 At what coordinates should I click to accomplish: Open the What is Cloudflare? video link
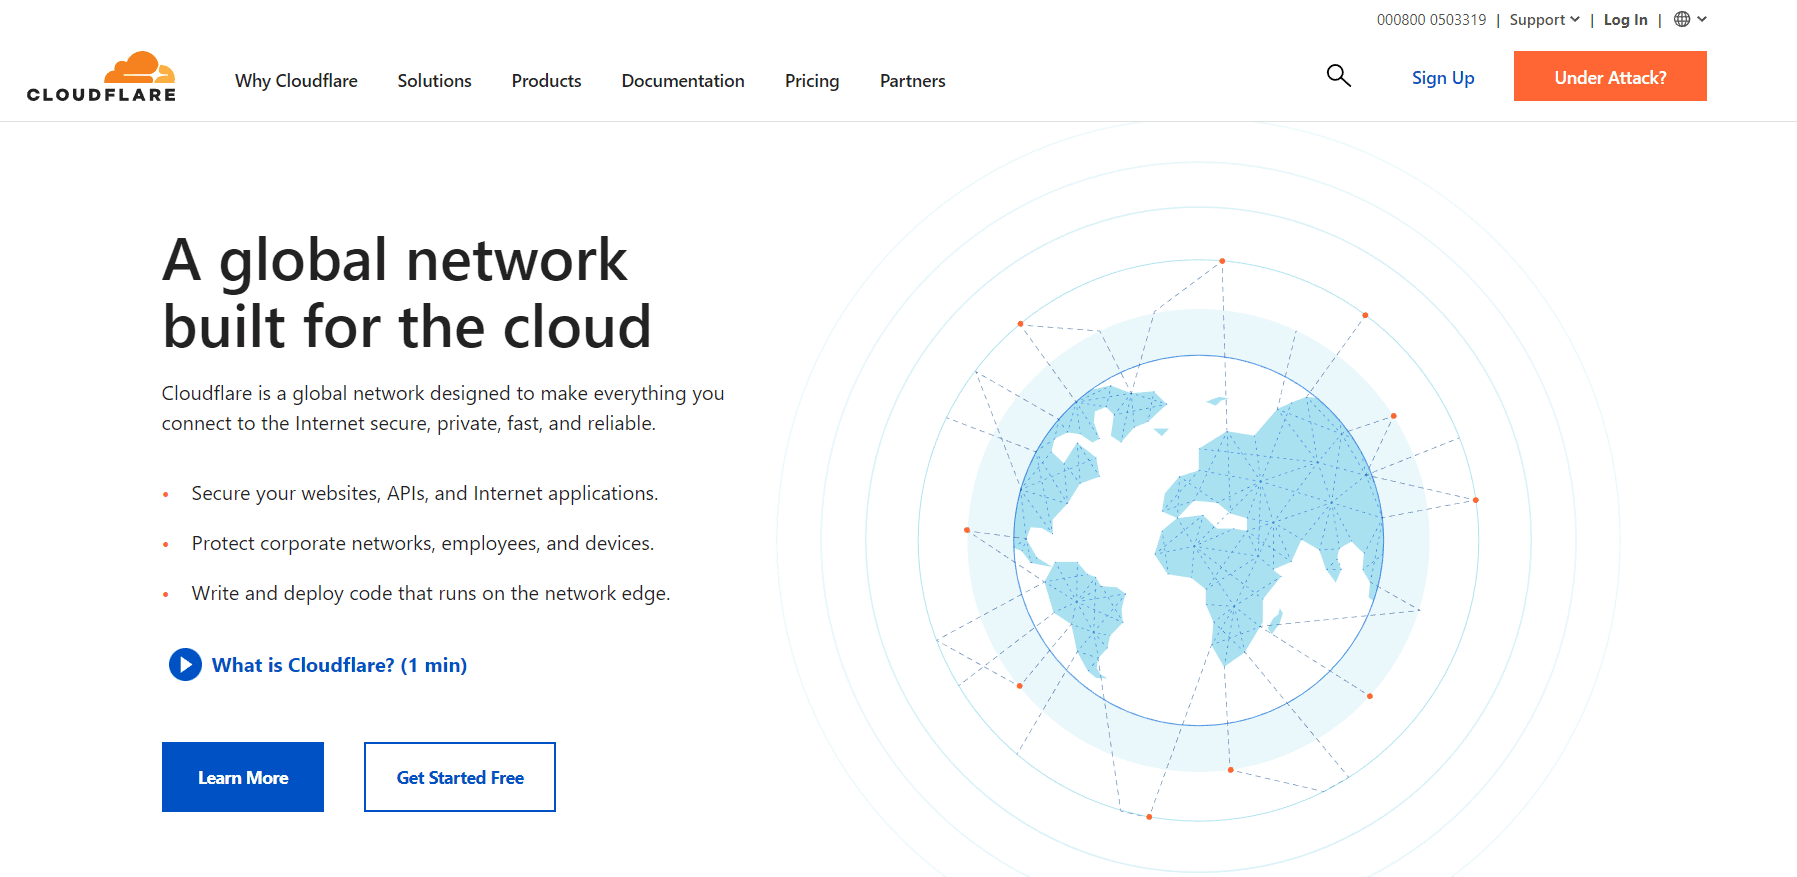pyautogui.click(x=338, y=665)
